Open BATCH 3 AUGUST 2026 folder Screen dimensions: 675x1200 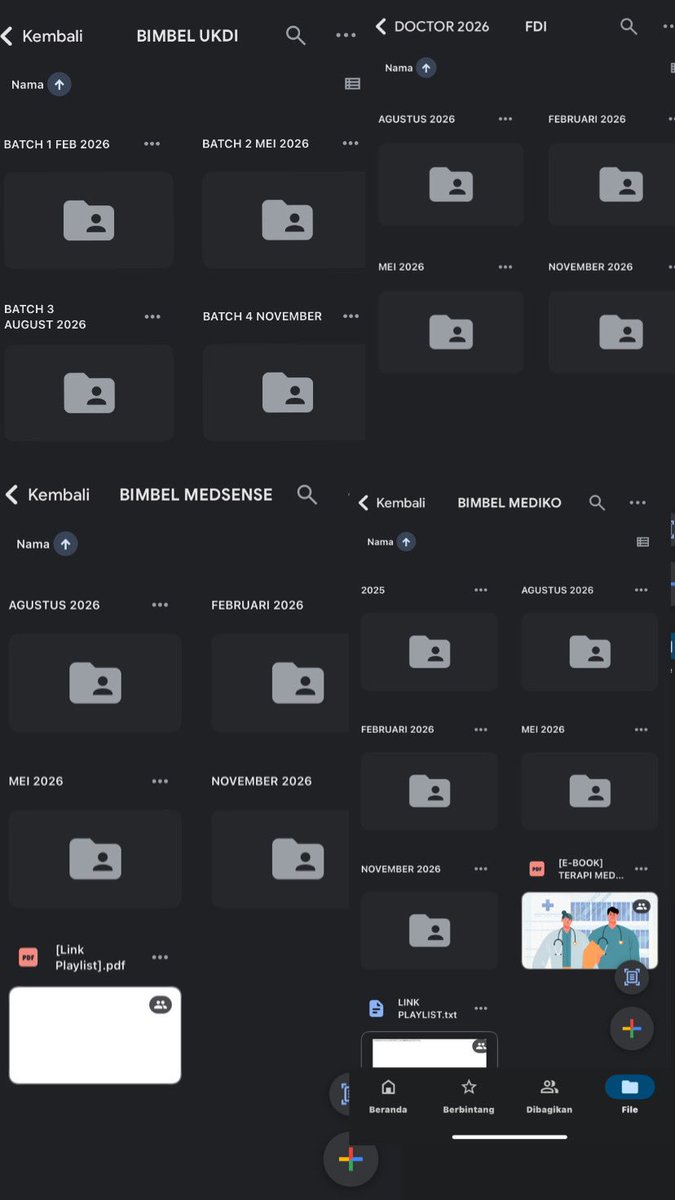89,393
